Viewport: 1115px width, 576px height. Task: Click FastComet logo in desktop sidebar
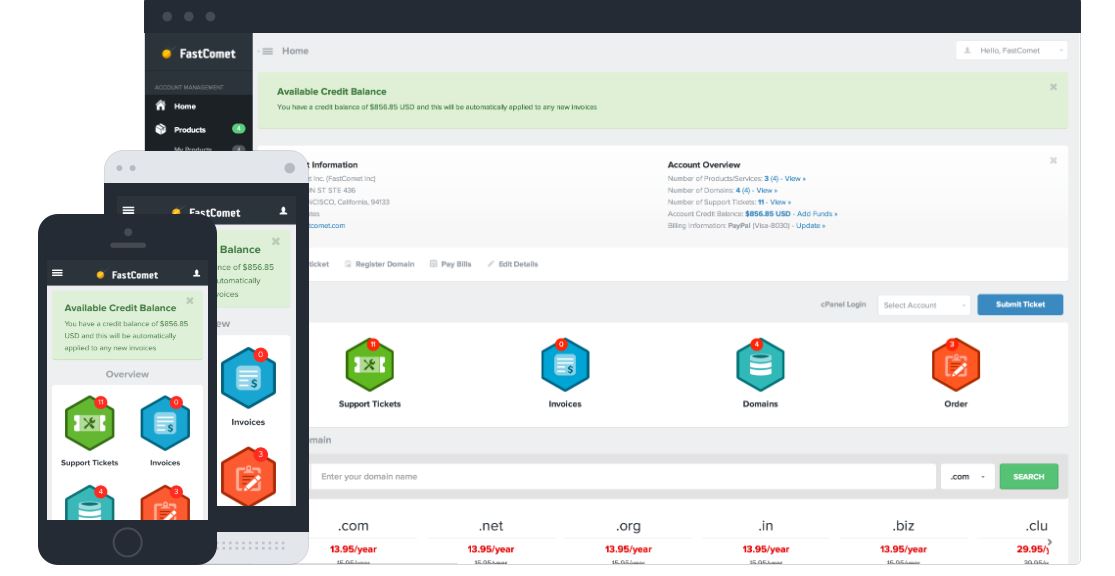[x=199, y=53]
